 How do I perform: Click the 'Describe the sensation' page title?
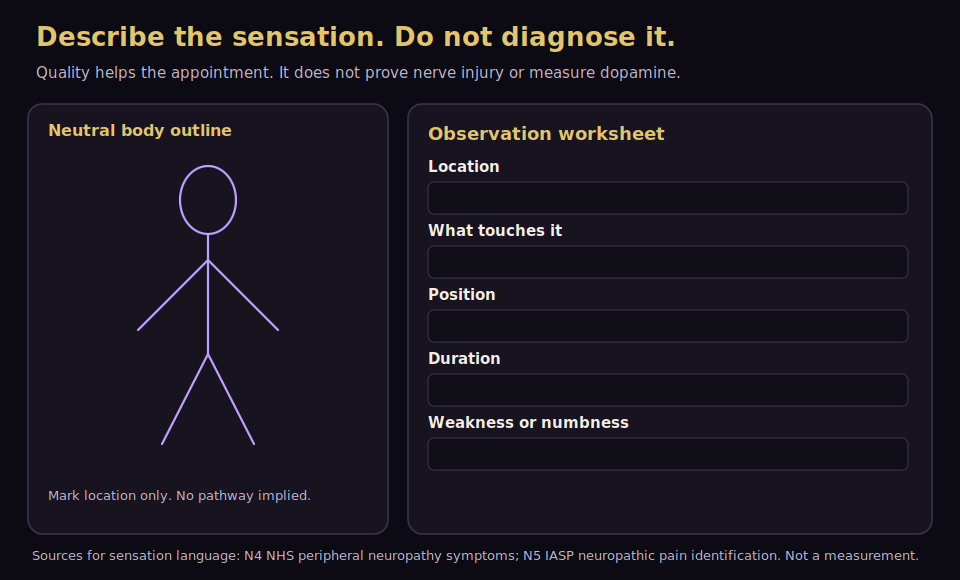[356, 37]
